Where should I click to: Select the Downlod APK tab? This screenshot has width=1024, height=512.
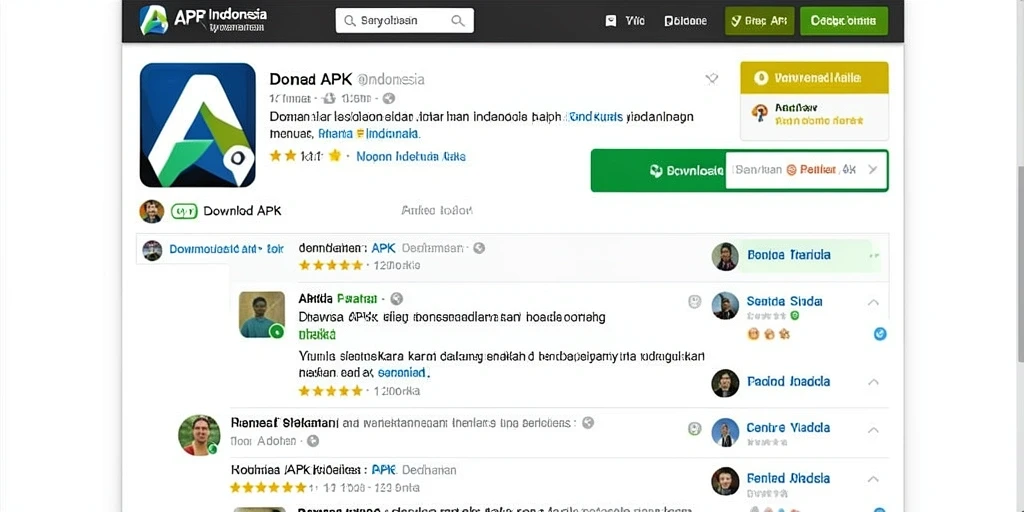coord(242,211)
